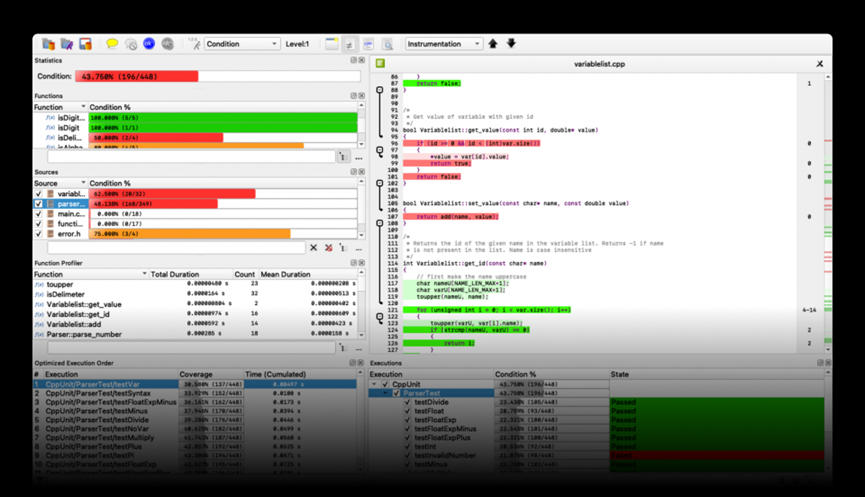
Task: Click sort arrow on Source column header
Action: (83, 183)
